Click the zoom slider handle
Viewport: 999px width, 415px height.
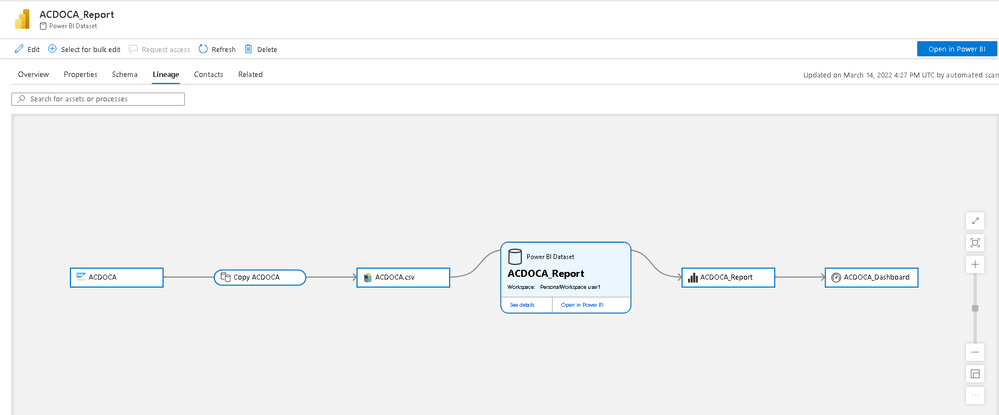point(975,309)
